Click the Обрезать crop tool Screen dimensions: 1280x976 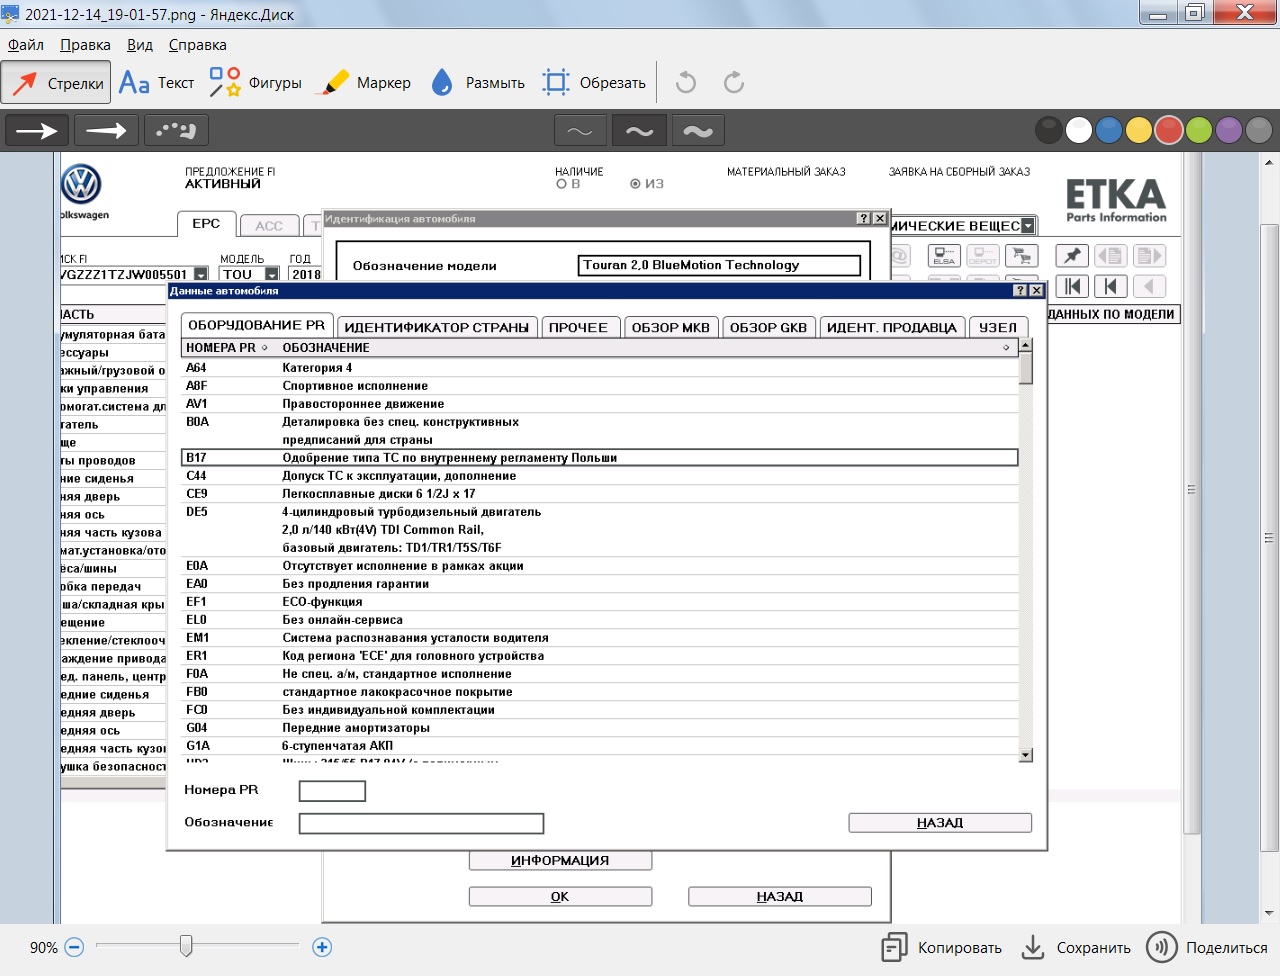(x=594, y=83)
